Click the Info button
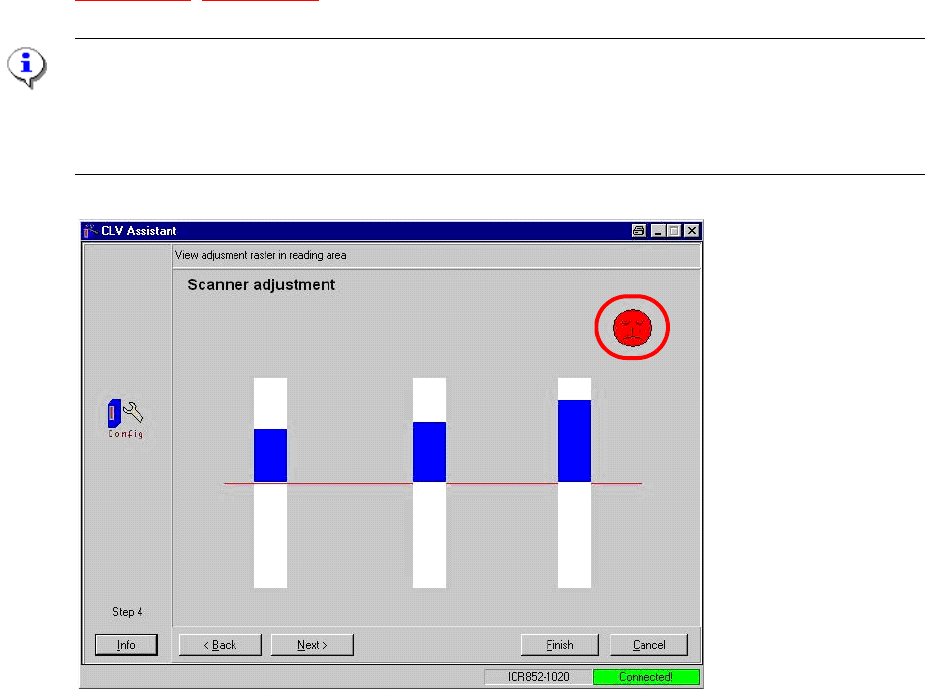925x689 pixels. (x=126, y=645)
